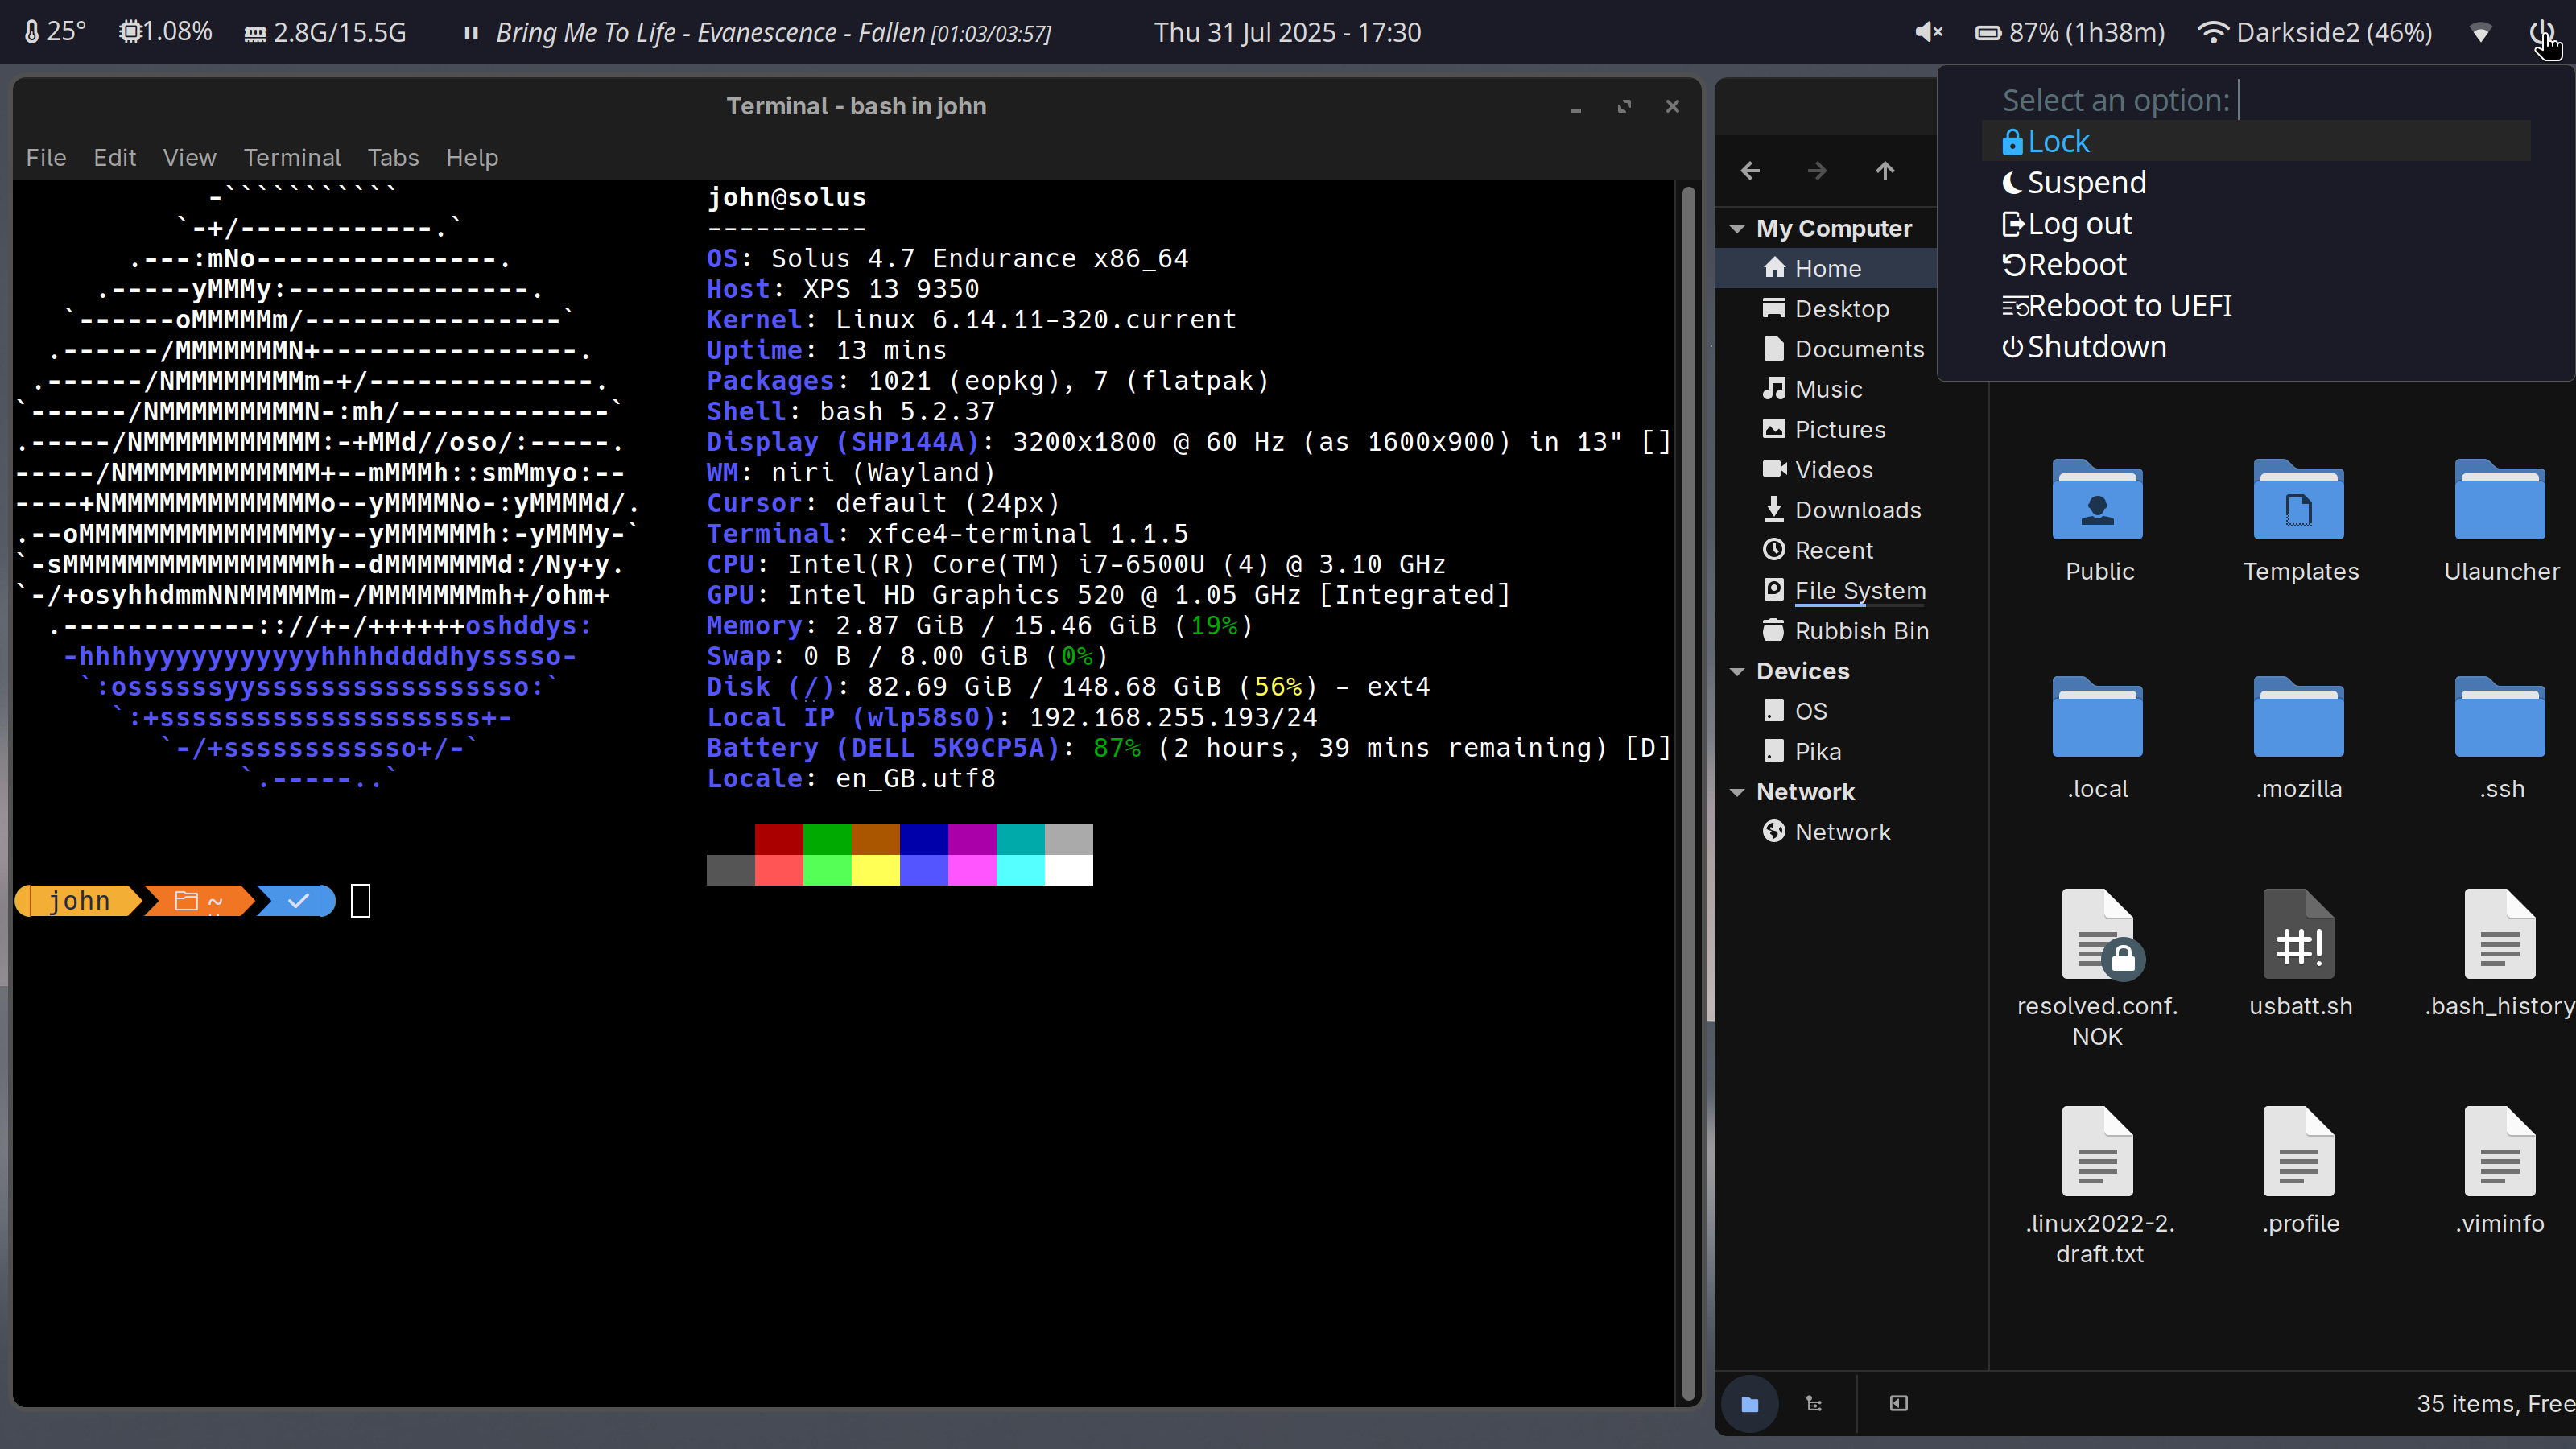Toggle sidebar visibility button in status bar
2576x1449 pixels.
[x=1898, y=1403]
